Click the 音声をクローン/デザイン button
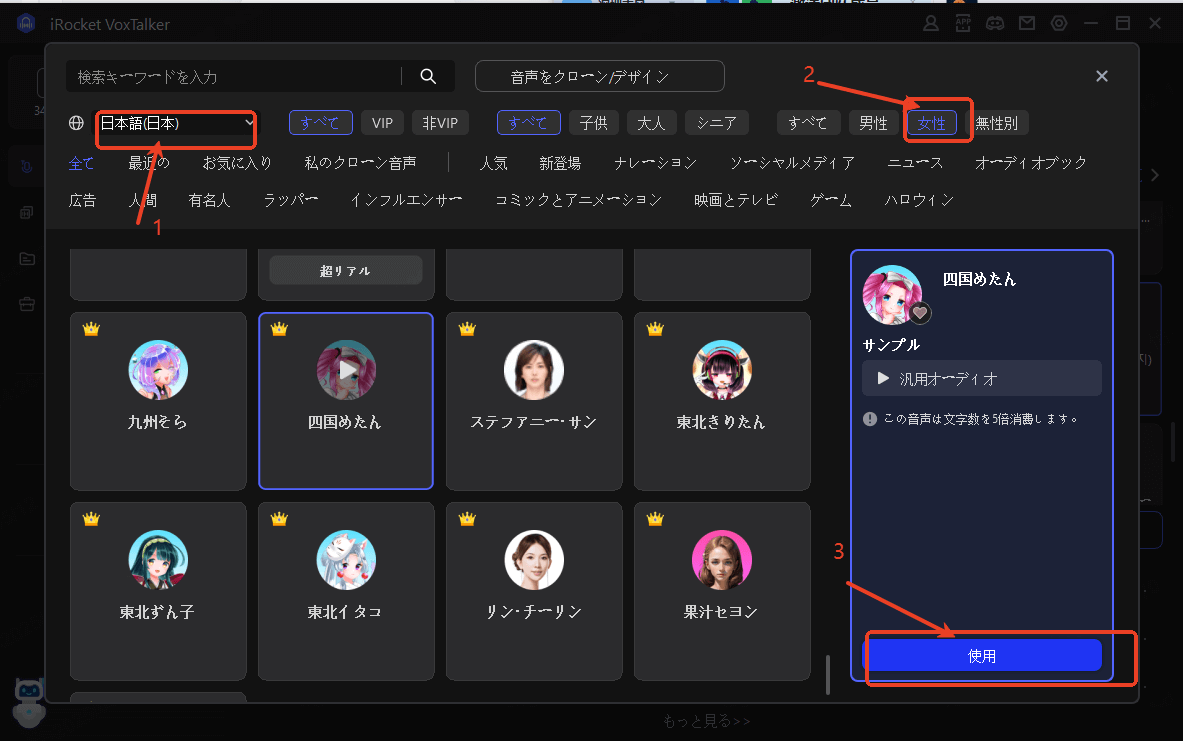 [600, 76]
